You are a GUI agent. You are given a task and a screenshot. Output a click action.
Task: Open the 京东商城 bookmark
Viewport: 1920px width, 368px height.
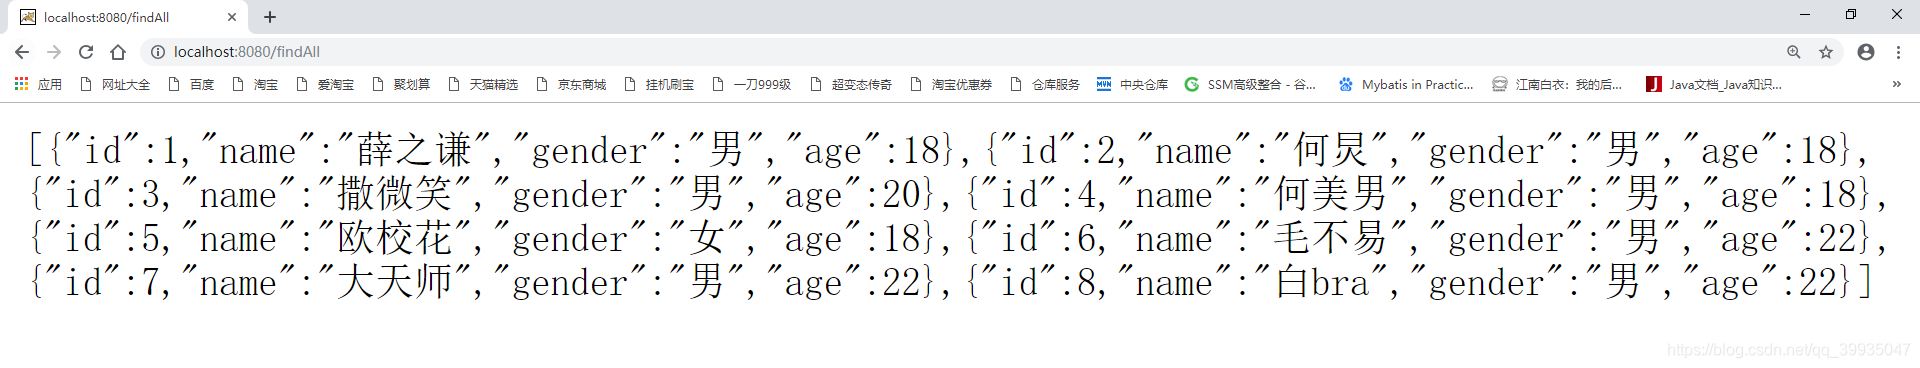click(x=571, y=85)
